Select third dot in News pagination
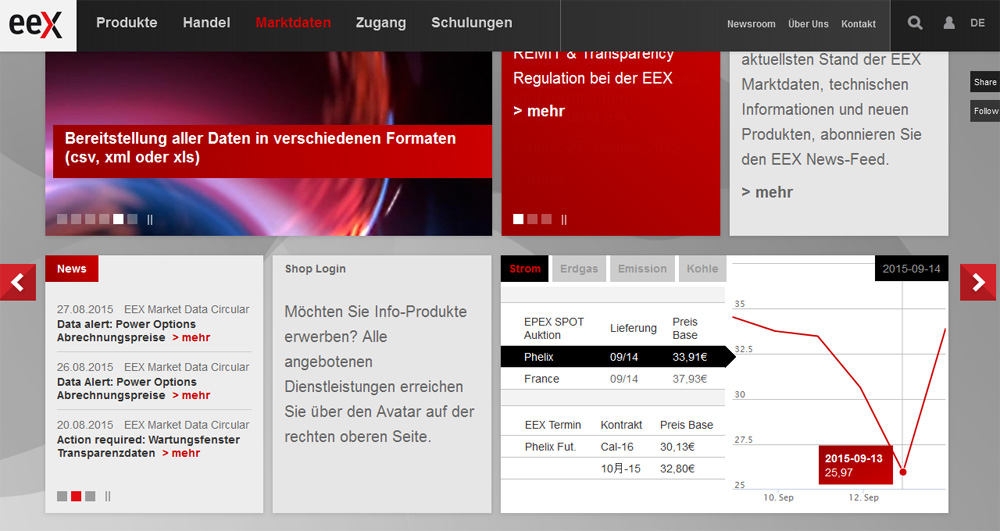This screenshot has width=1000, height=531. (90, 496)
